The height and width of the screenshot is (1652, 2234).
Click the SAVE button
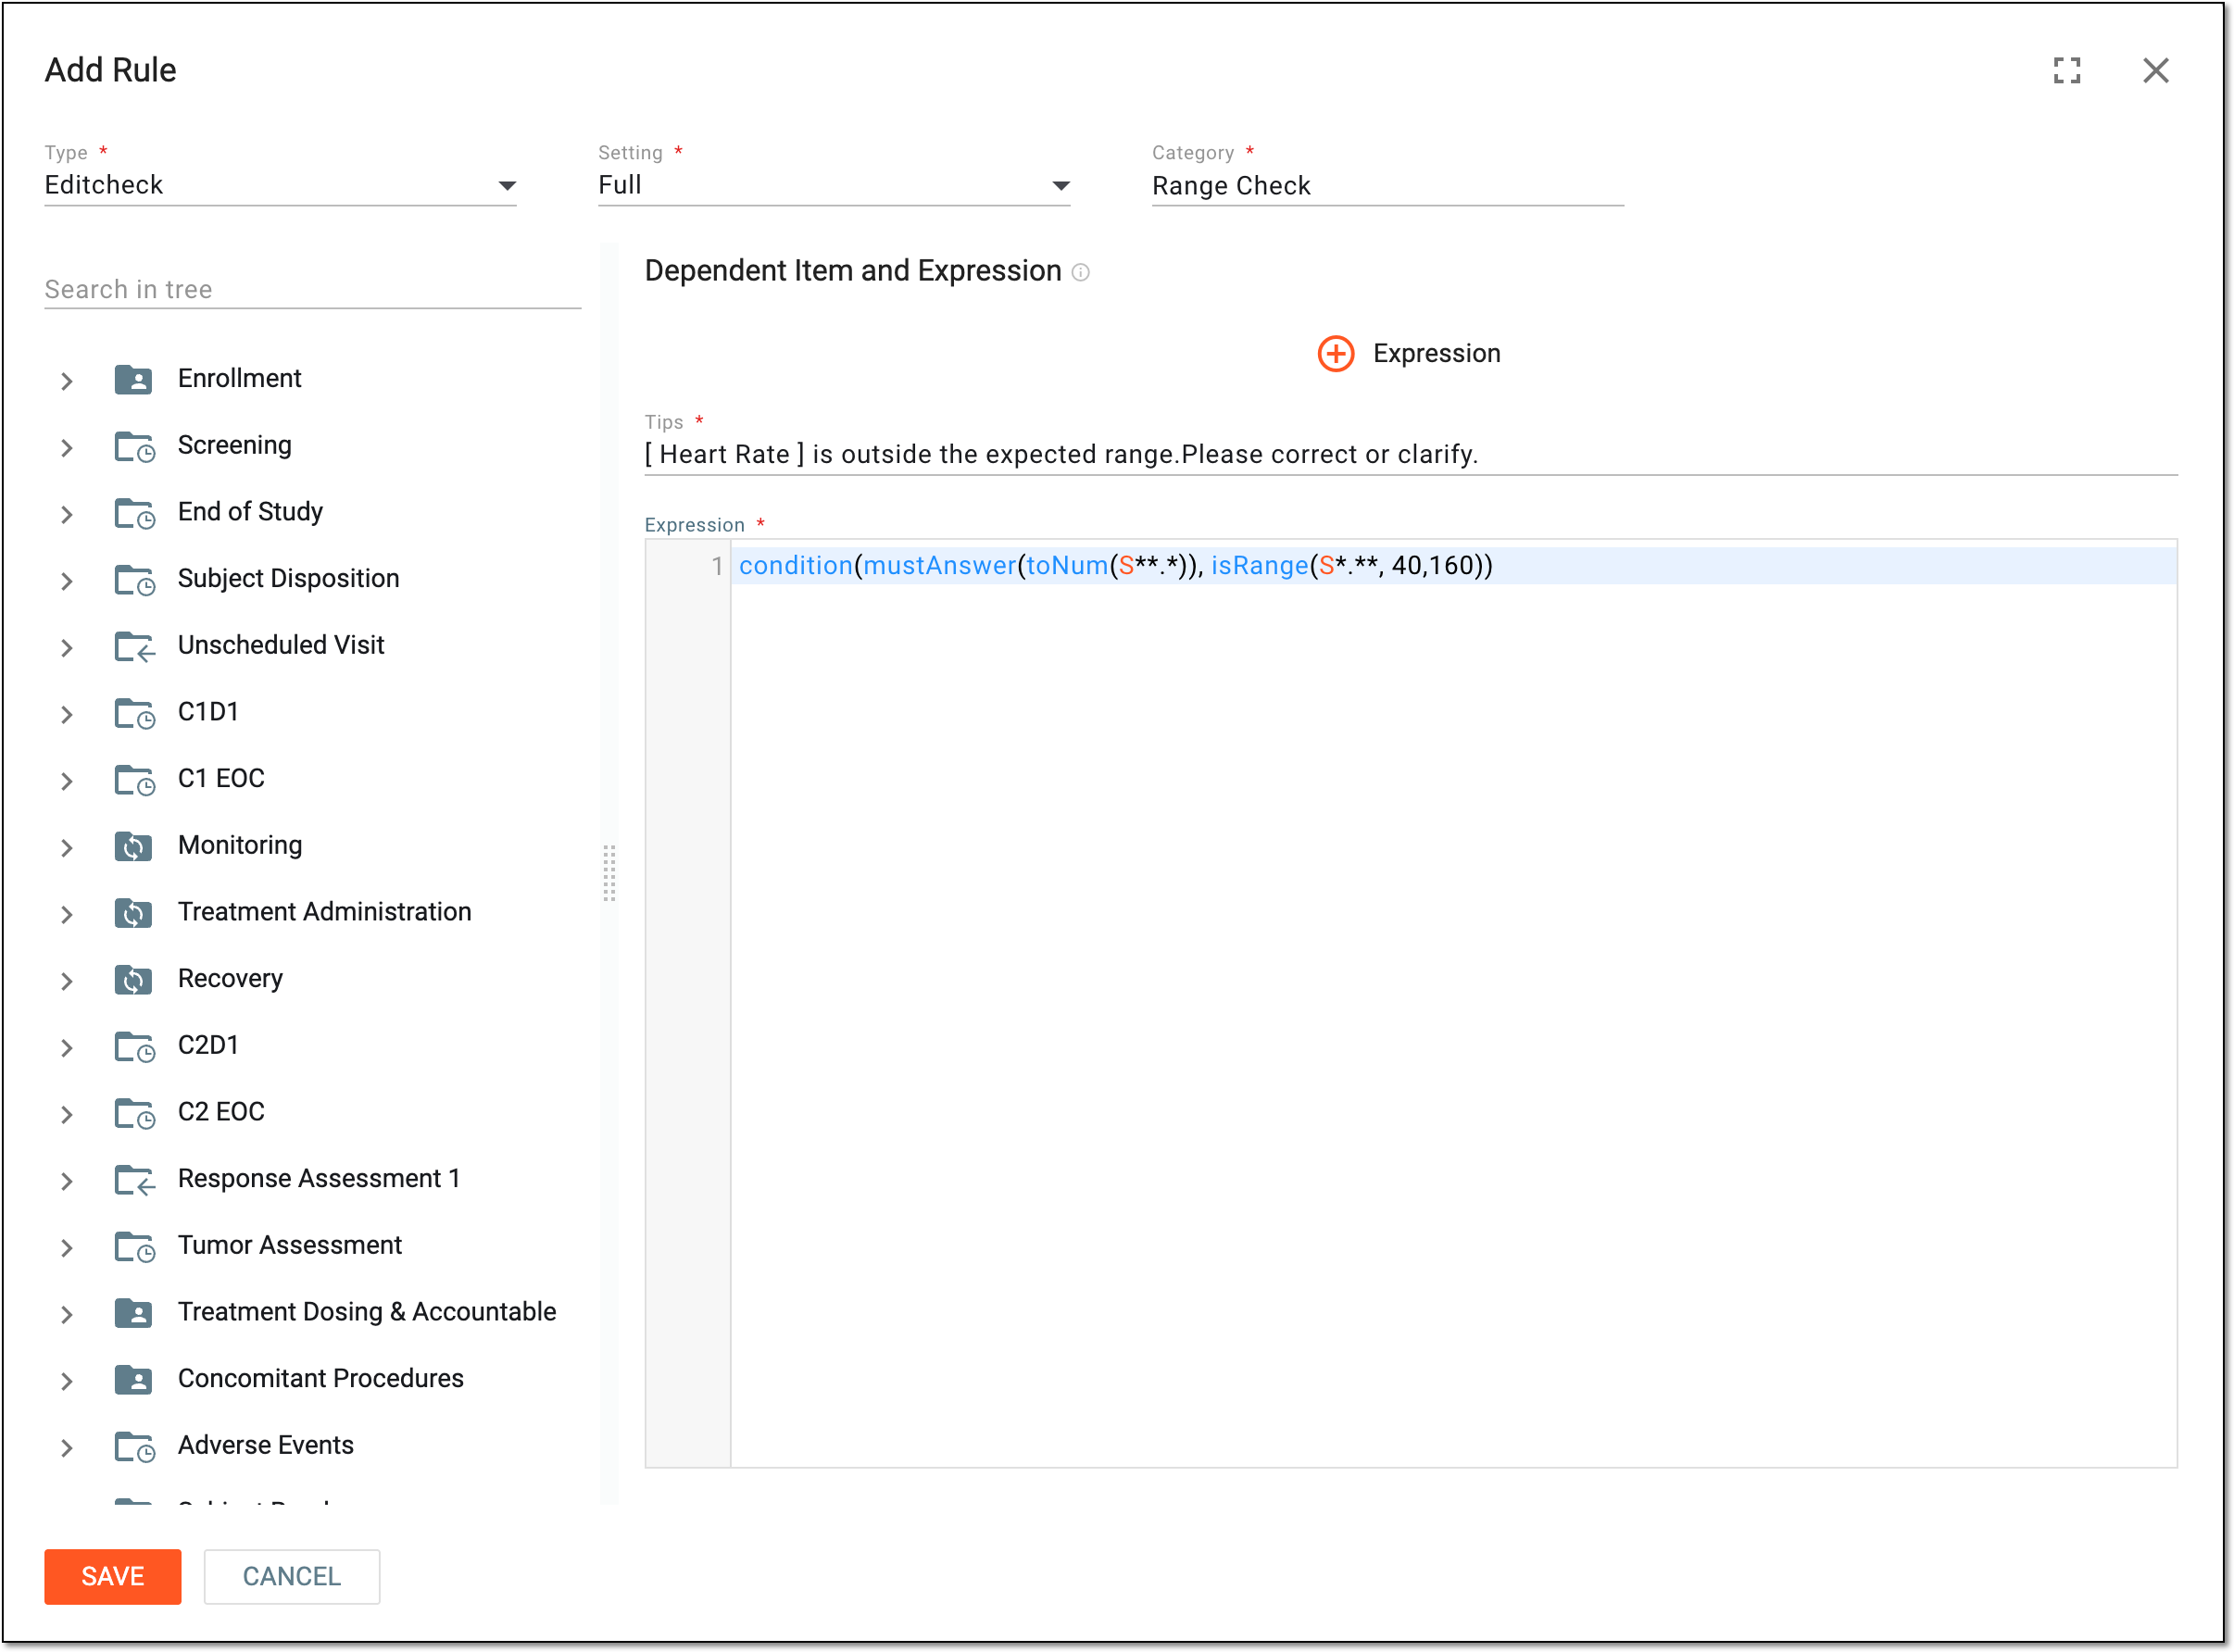pos(112,1576)
